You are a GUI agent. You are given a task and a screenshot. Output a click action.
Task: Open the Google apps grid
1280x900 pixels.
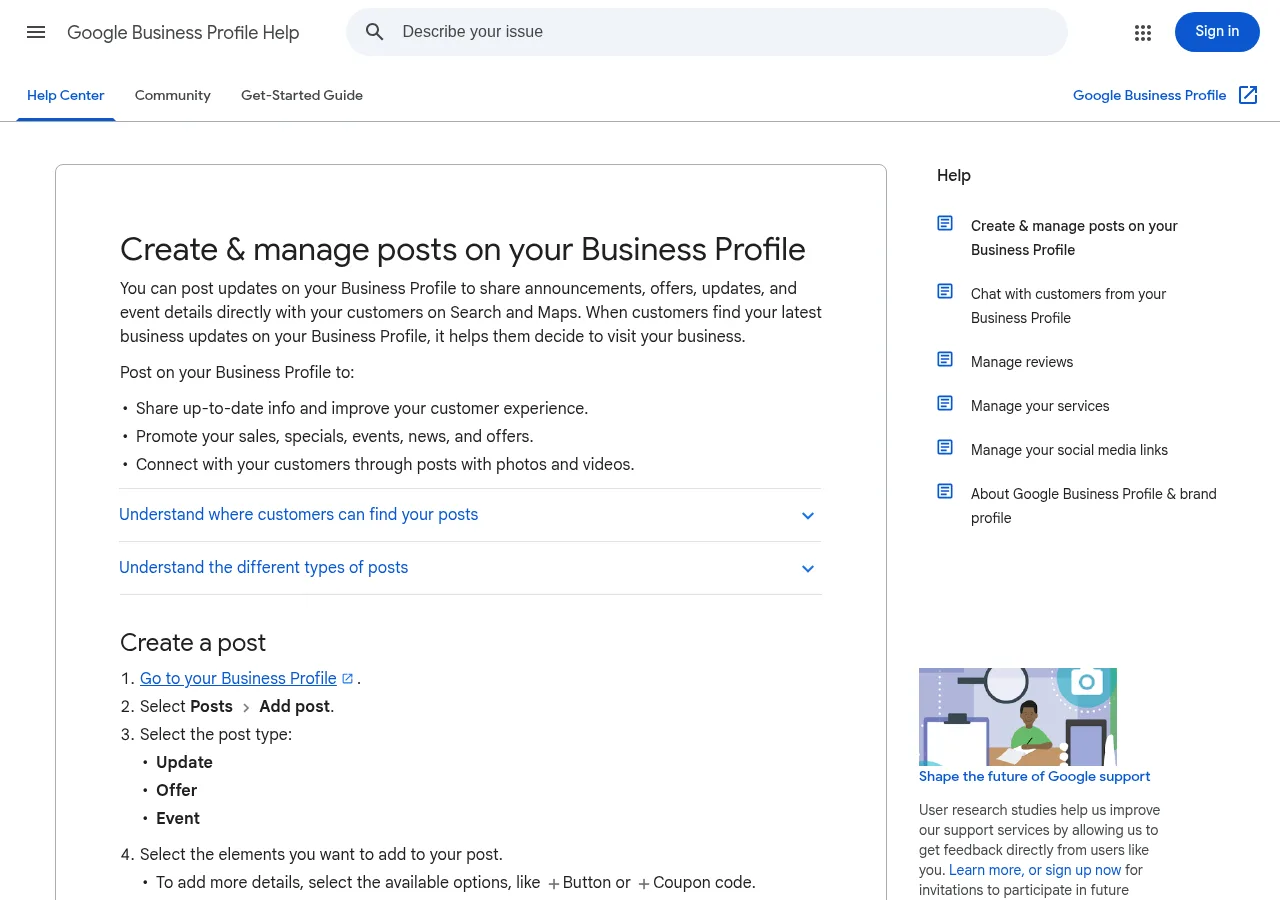click(1143, 33)
